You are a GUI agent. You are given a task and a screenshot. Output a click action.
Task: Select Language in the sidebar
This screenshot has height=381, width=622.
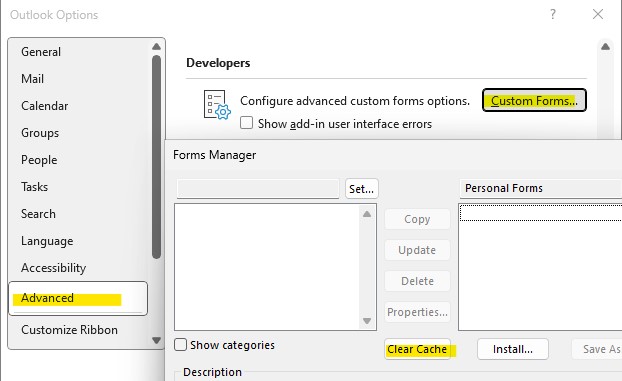[x=47, y=241]
